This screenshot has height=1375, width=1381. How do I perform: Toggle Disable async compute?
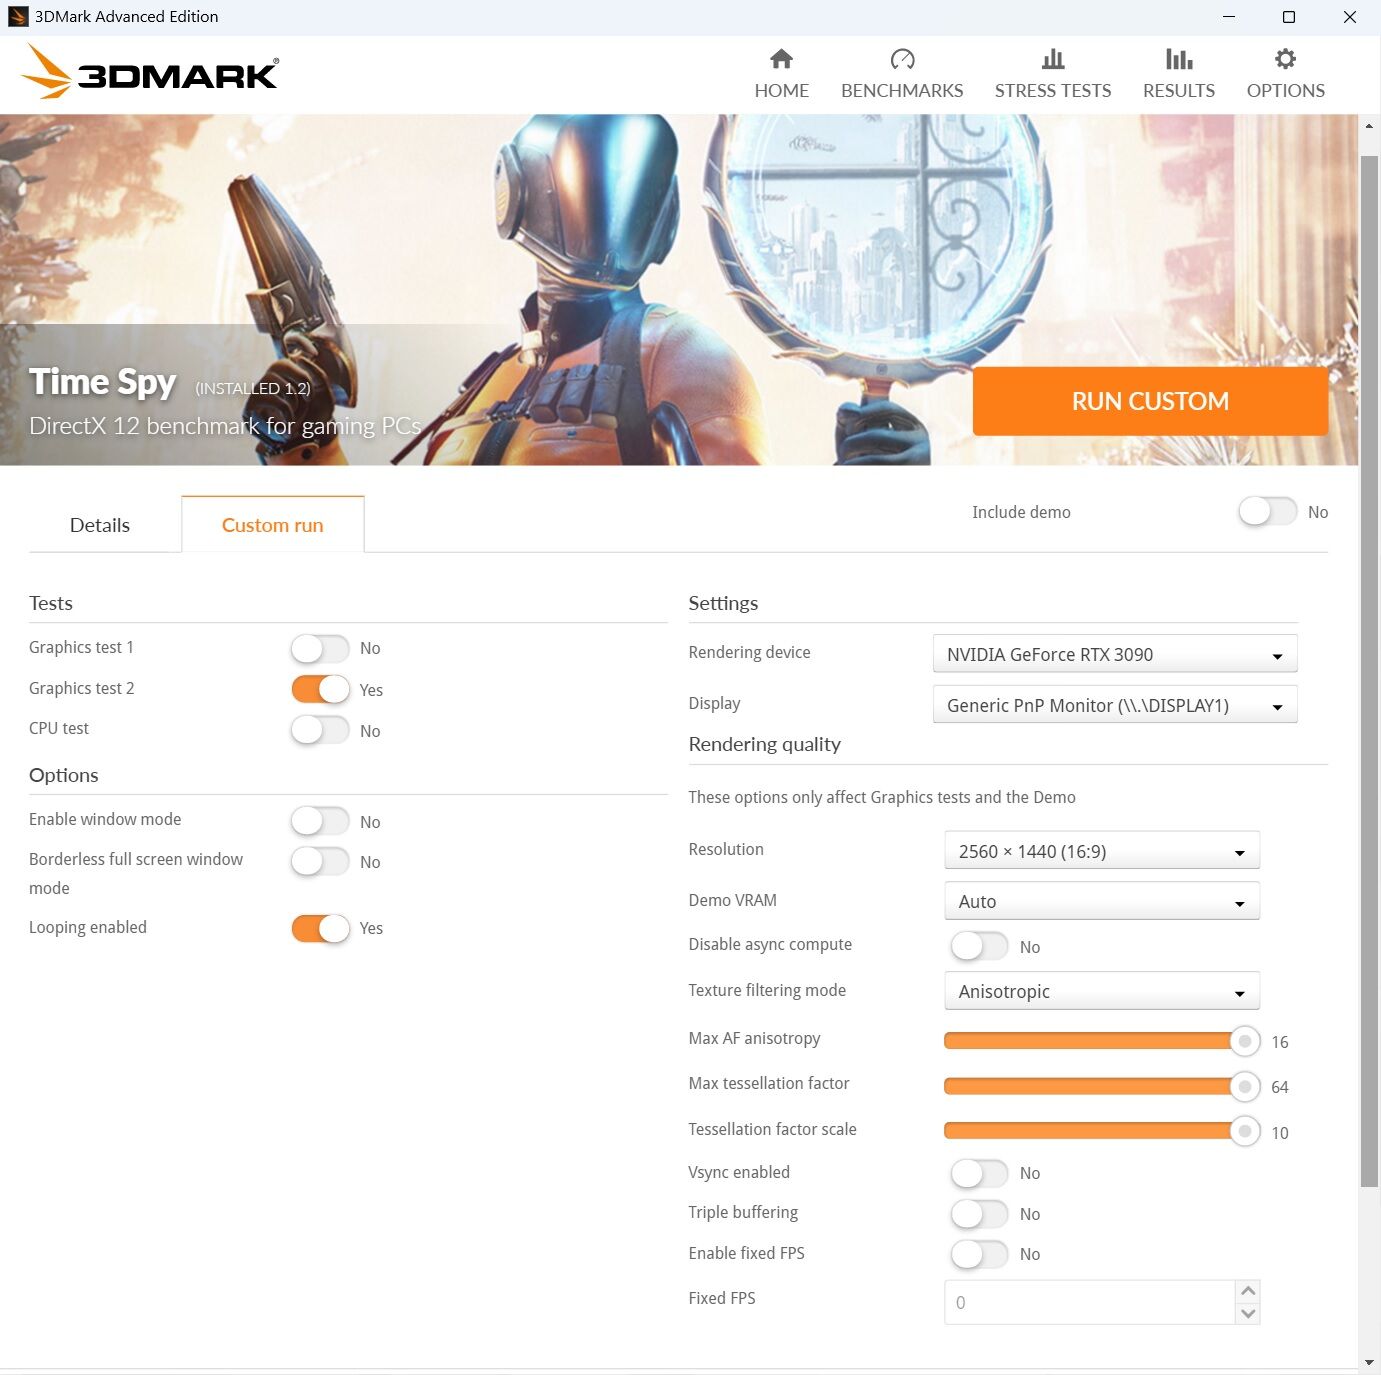tap(979, 946)
